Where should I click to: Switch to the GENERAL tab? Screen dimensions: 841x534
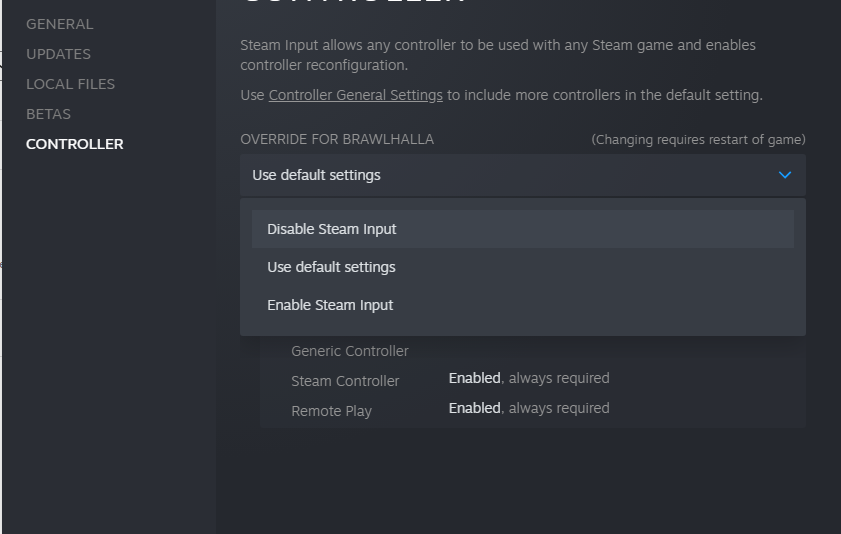click(59, 24)
